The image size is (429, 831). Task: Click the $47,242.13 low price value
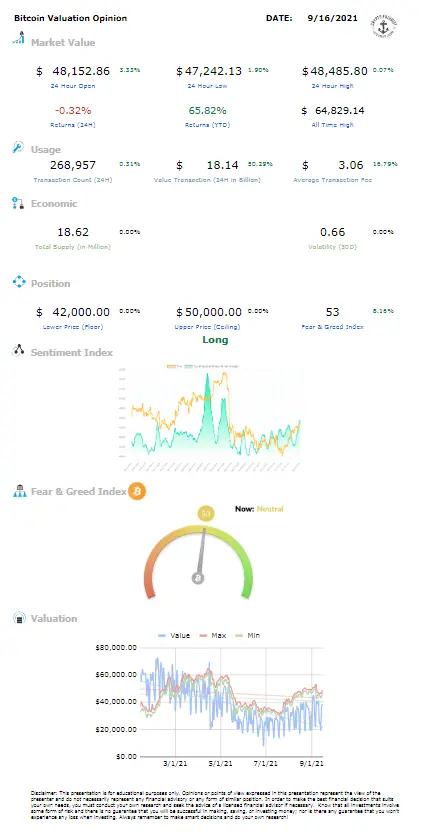(208, 71)
